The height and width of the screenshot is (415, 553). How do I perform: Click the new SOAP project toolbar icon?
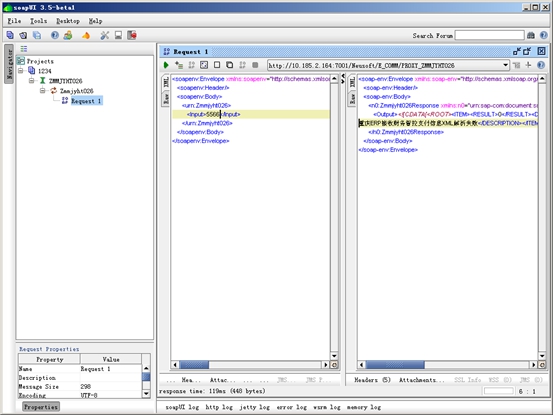10,35
